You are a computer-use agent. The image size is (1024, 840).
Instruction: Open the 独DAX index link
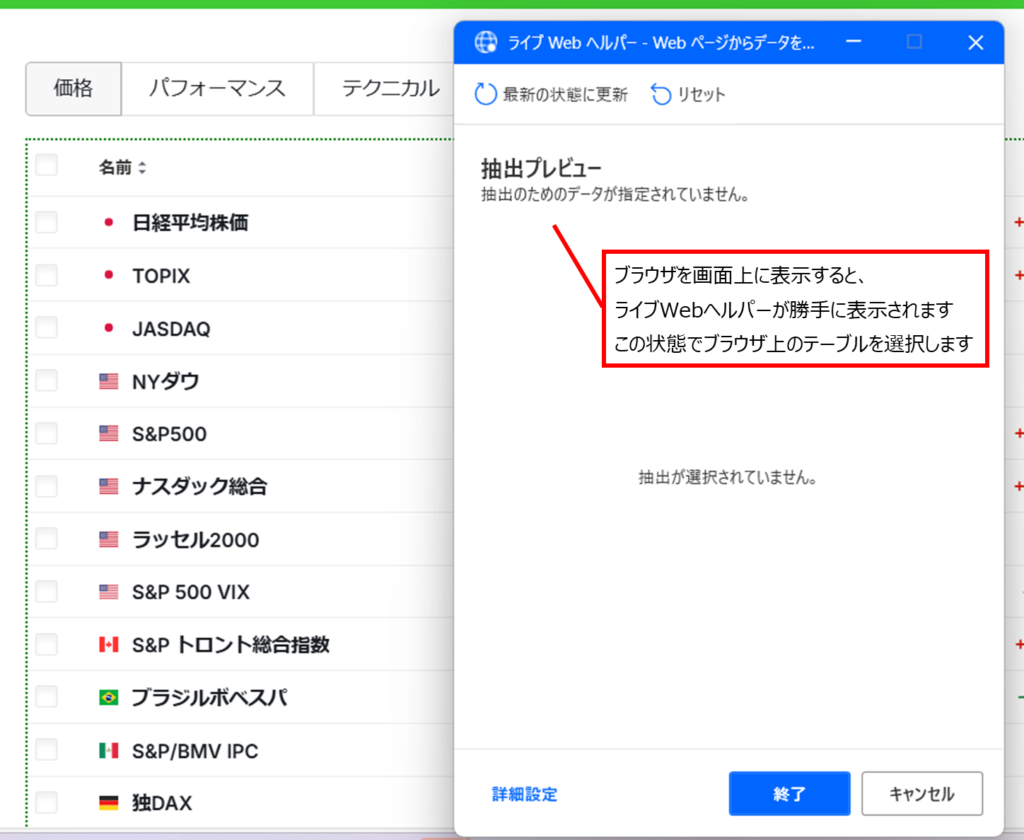[162, 803]
